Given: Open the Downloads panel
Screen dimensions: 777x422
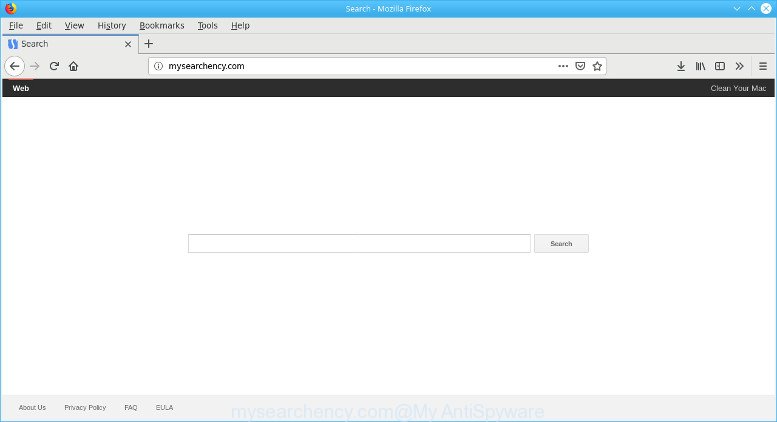Looking at the screenshot, I should pos(681,66).
